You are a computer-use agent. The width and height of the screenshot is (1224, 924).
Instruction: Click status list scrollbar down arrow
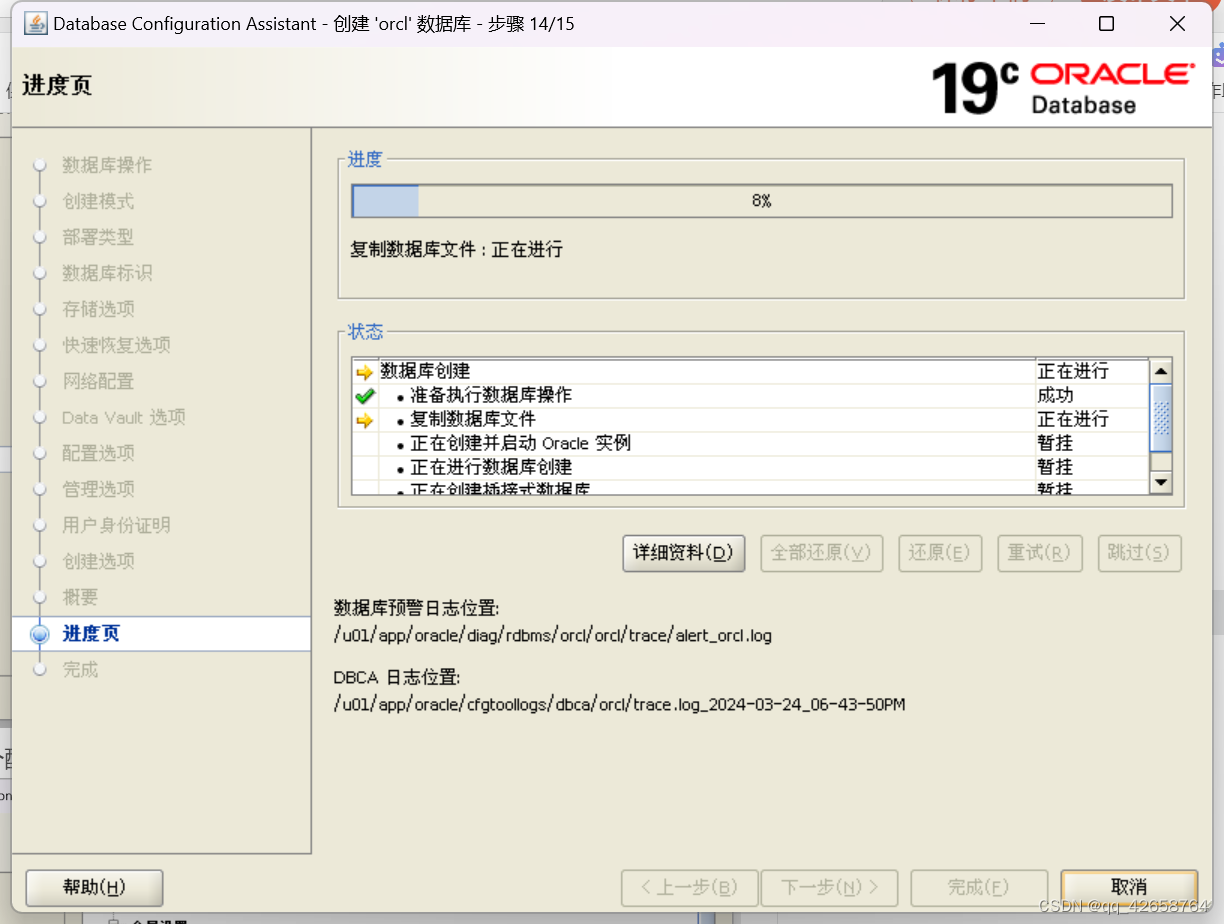coord(1160,482)
